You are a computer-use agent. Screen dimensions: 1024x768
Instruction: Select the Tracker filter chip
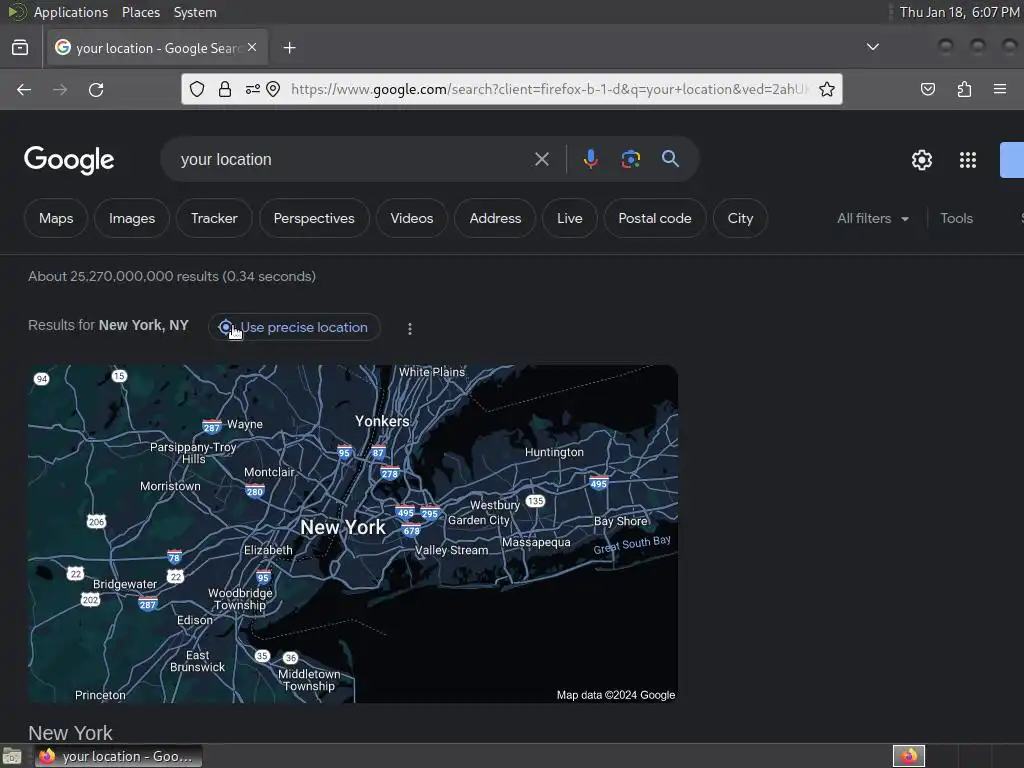point(214,218)
